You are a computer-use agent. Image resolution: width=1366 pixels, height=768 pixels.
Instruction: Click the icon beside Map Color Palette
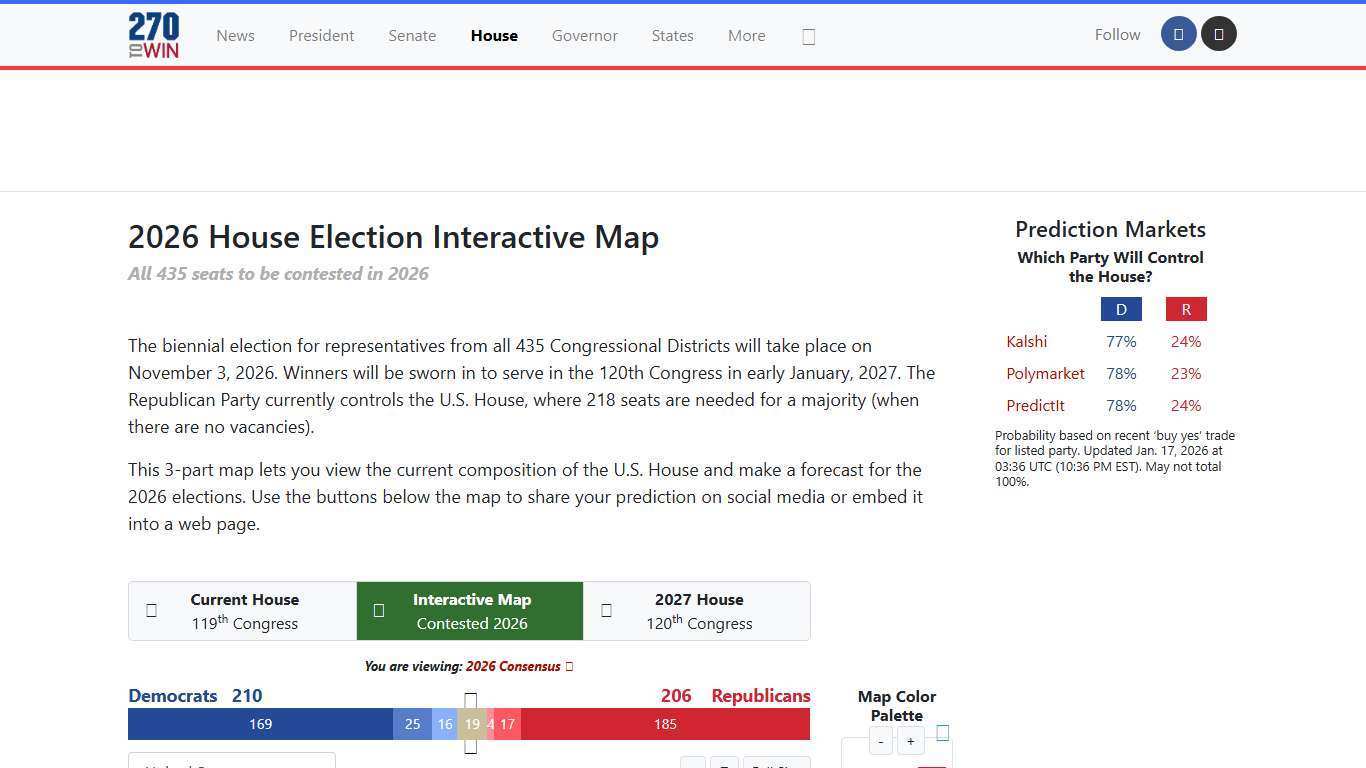pyautogui.click(x=941, y=732)
